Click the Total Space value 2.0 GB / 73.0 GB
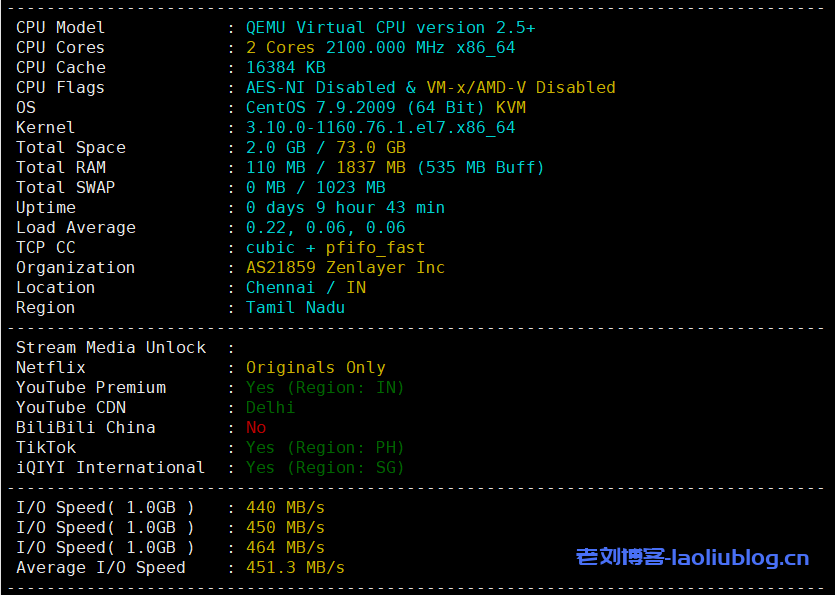The image size is (835, 595). tap(325, 148)
